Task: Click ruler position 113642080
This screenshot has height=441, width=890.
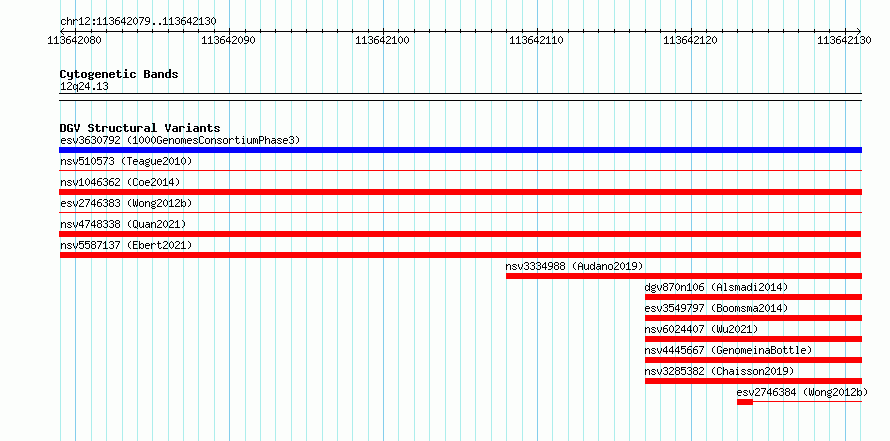Action: click(74, 40)
